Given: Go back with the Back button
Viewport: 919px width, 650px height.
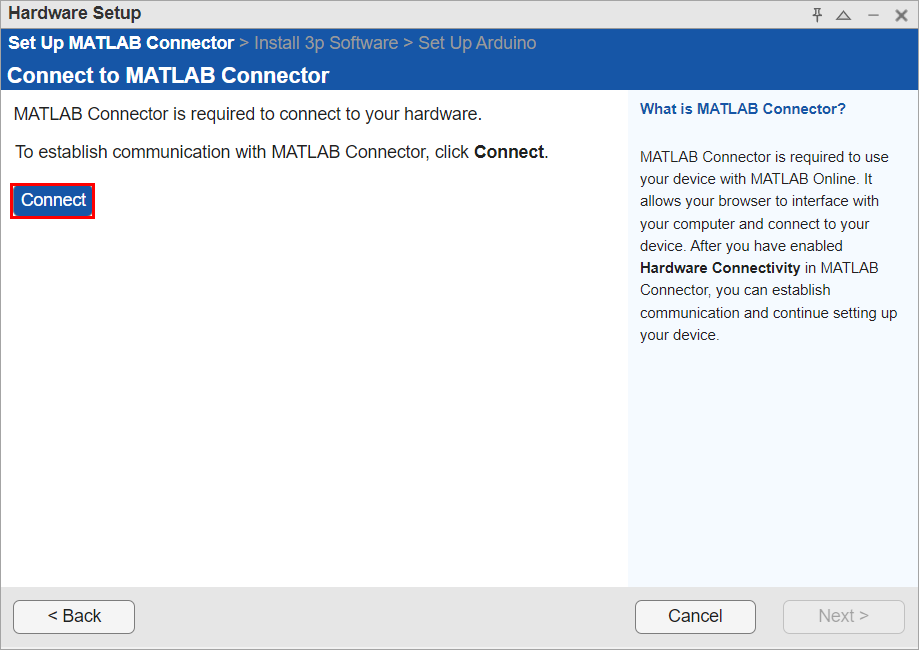Looking at the screenshot, I should pos(74,616).
